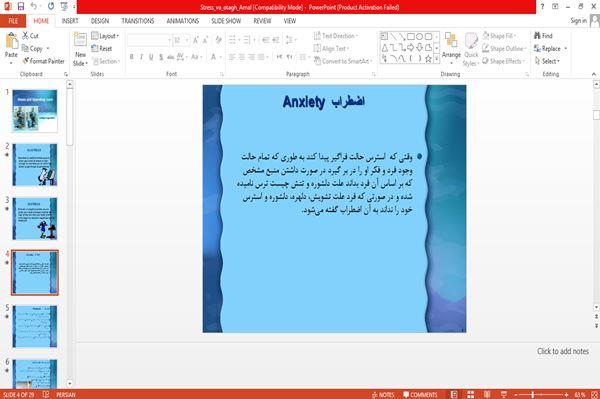The image size is (600, 399).
Task: Expand the Copy dropdown arrow
Action: [x=48, y=48]
